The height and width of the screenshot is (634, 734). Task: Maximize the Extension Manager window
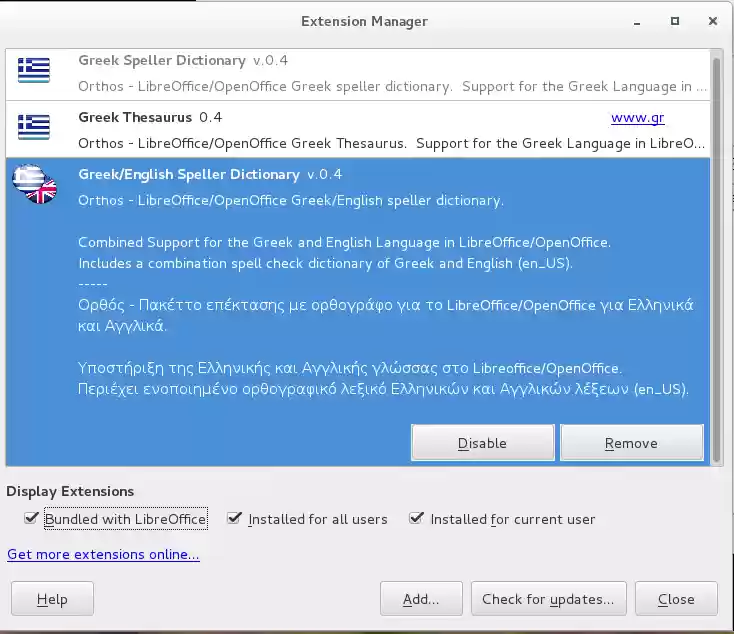675,20
